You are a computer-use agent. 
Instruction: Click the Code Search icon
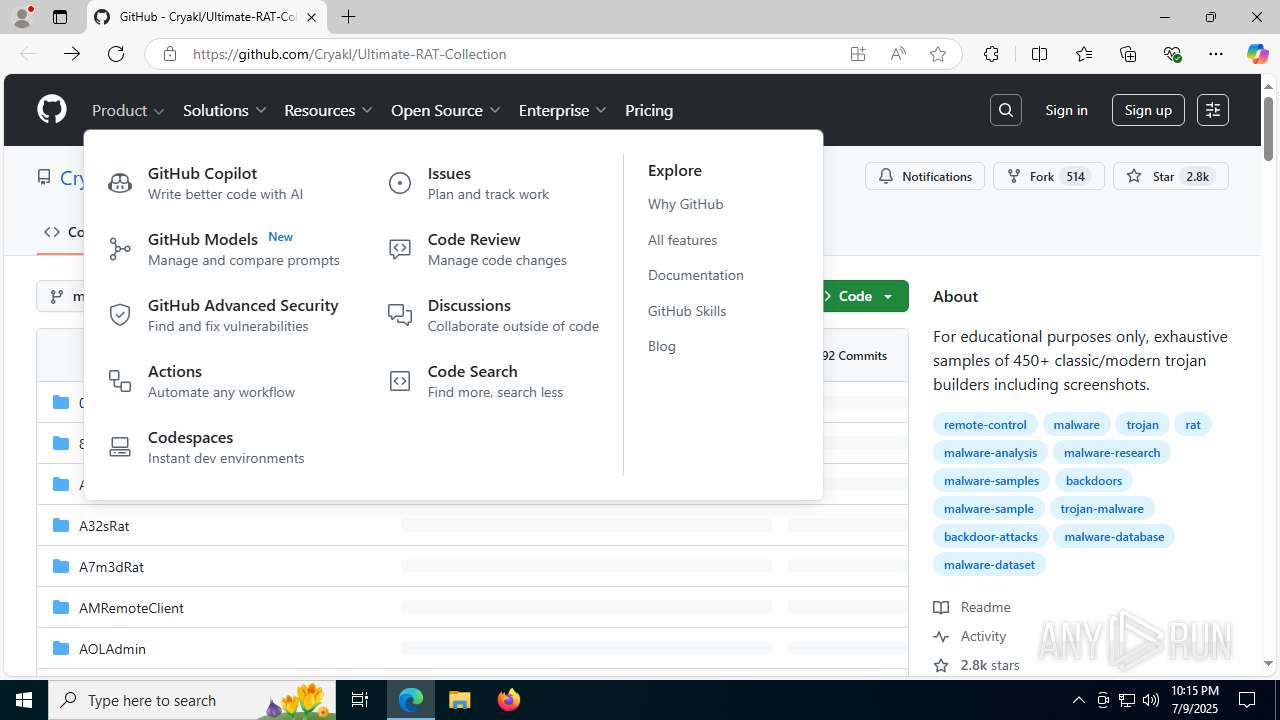(x=400, y=381)
